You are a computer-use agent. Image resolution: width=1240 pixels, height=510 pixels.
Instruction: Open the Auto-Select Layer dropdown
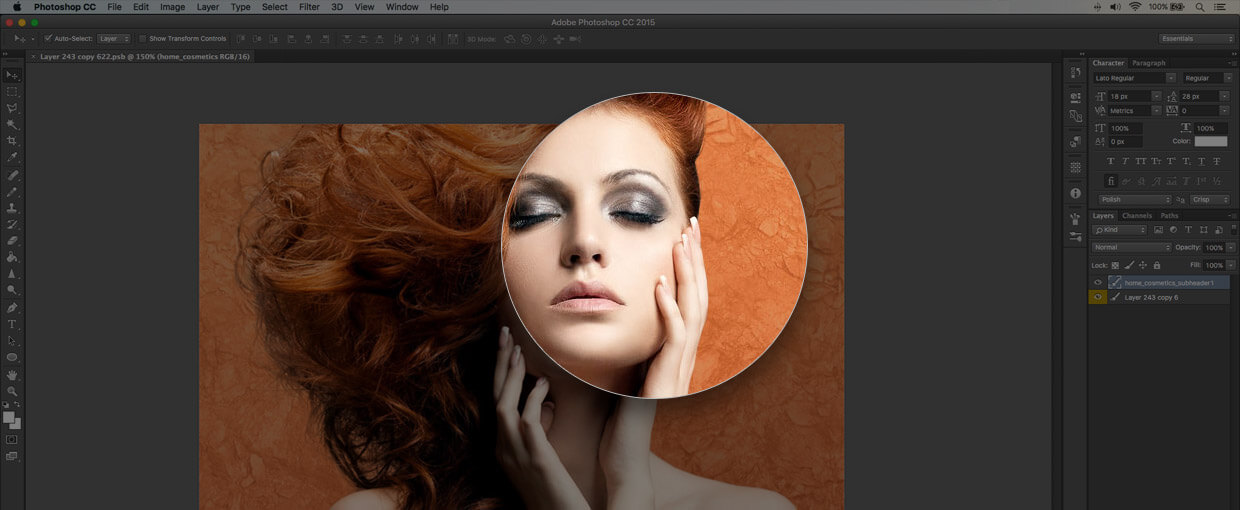113,39
